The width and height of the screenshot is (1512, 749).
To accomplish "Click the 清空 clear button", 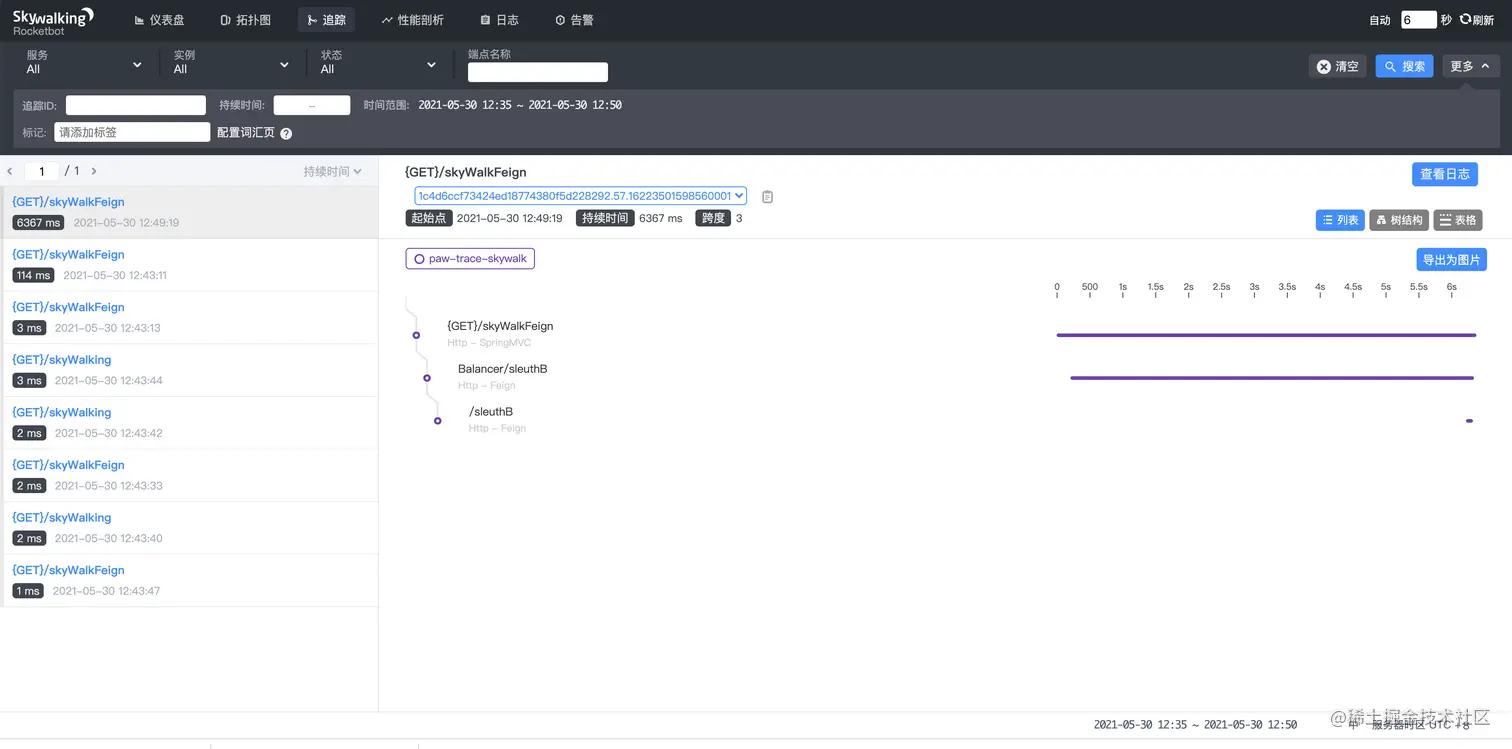I will coord(1337,66).
